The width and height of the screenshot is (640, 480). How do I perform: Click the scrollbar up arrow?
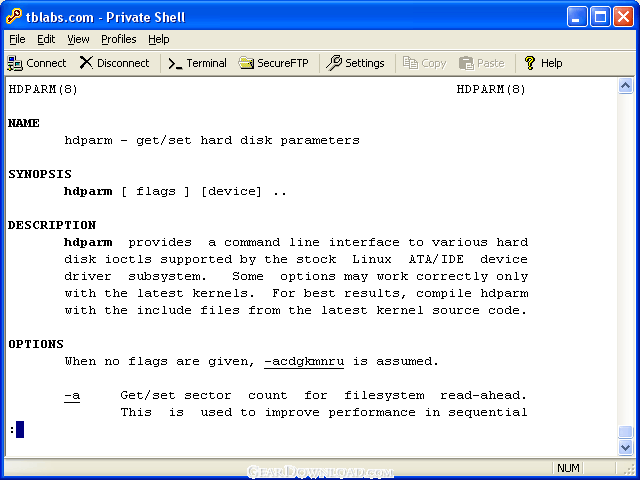coord(625,86)
